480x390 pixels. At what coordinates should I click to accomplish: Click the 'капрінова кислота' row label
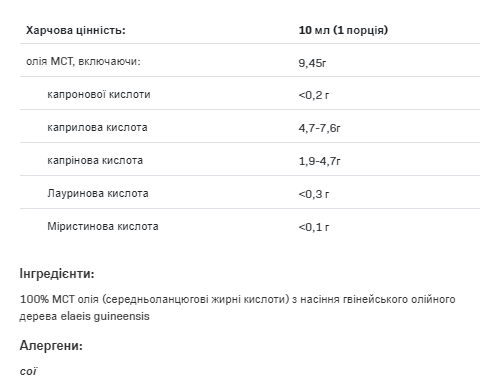[95, 161]
